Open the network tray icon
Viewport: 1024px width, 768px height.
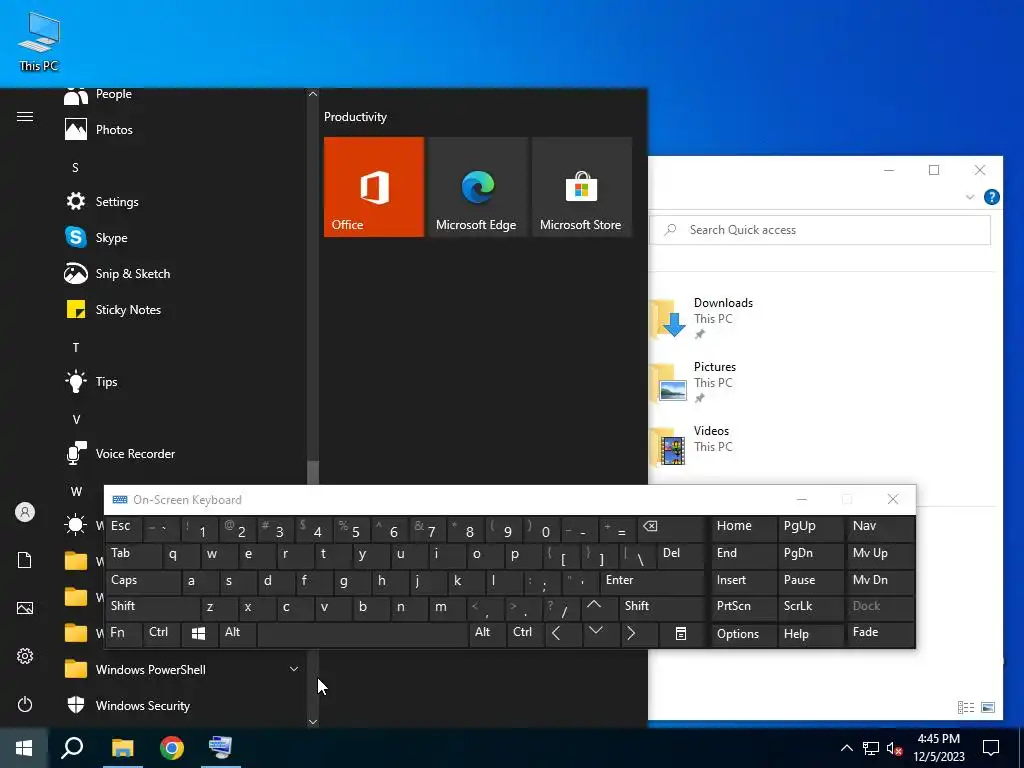(871, 748)
